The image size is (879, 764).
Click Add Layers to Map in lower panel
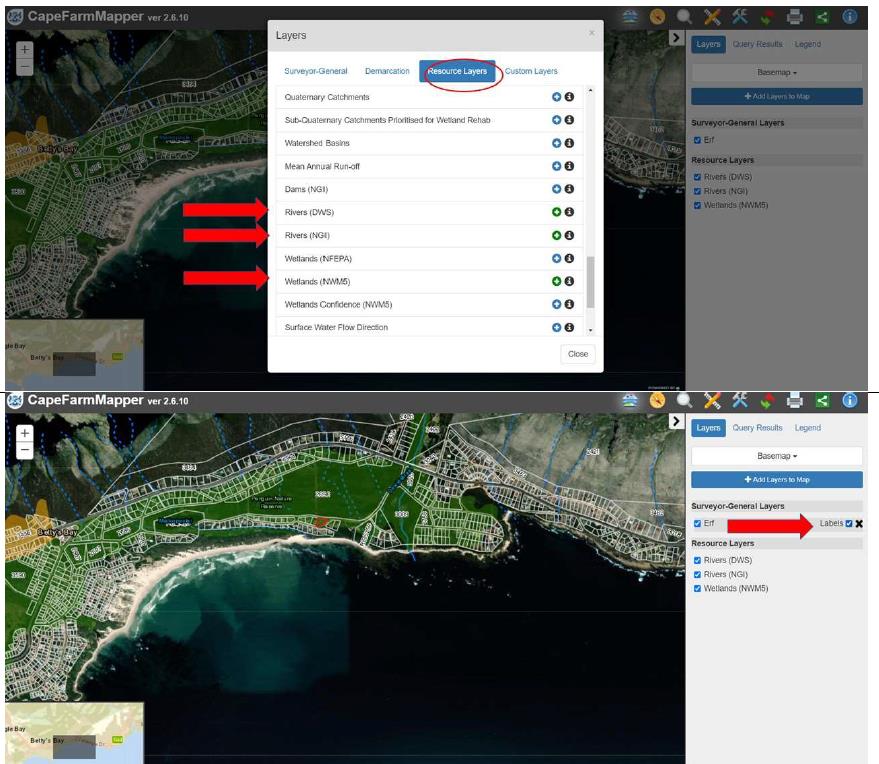(776, 479)
